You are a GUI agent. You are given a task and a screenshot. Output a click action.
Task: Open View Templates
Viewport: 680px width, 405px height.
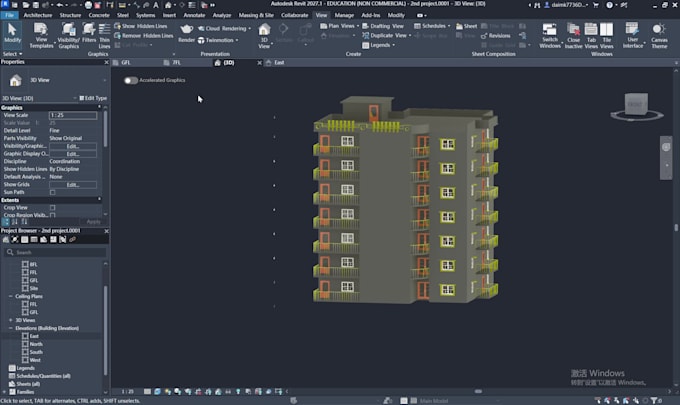coord(41,36)
